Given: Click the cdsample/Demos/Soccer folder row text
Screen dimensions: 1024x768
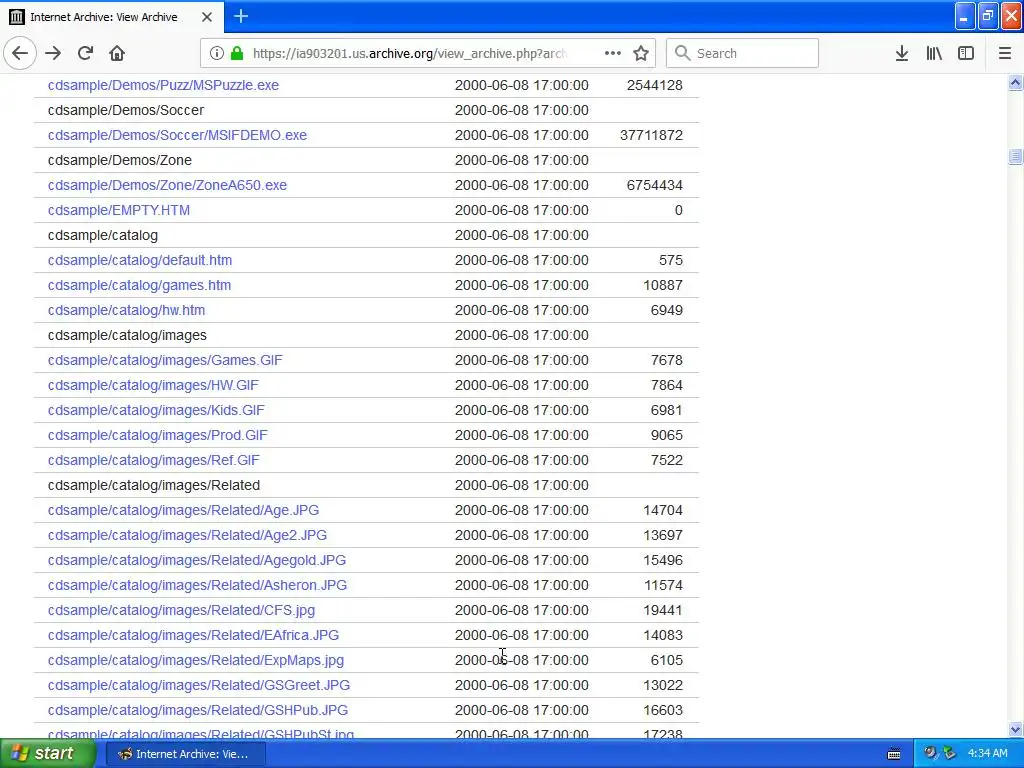Looking at the screenshot, I should pos(126,110).
